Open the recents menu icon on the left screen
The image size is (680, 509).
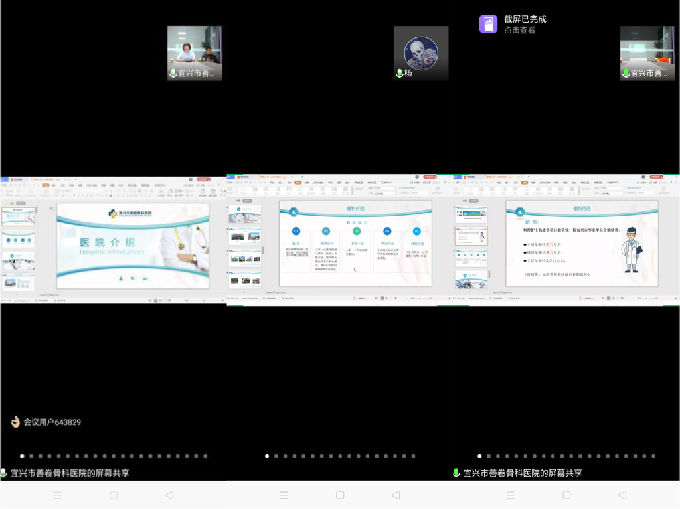[x=57, y=495]
